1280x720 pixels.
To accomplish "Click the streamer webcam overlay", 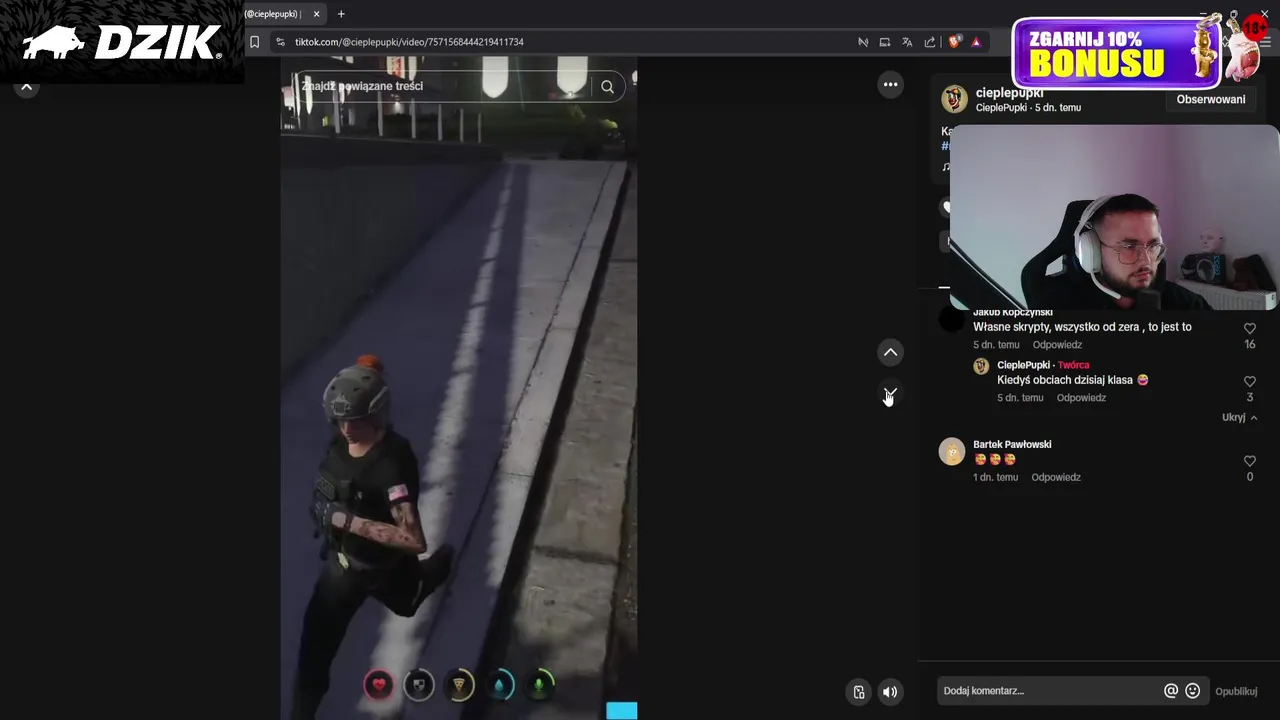I will (1114, 218).
